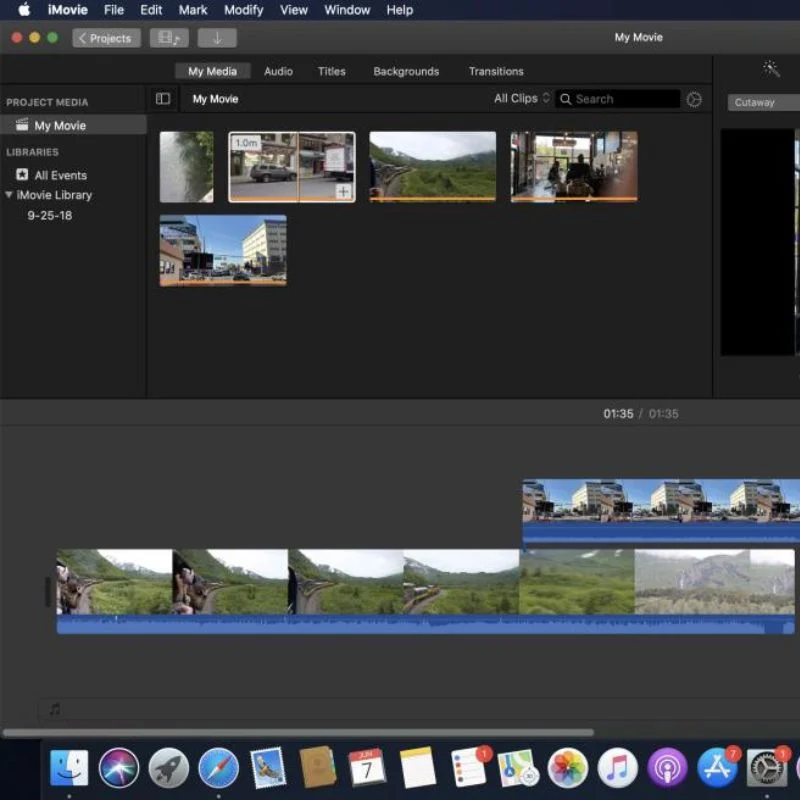This screenshot has width=800, height=800.
Task: Click the plus icon on the street clip
Action: 343,191
